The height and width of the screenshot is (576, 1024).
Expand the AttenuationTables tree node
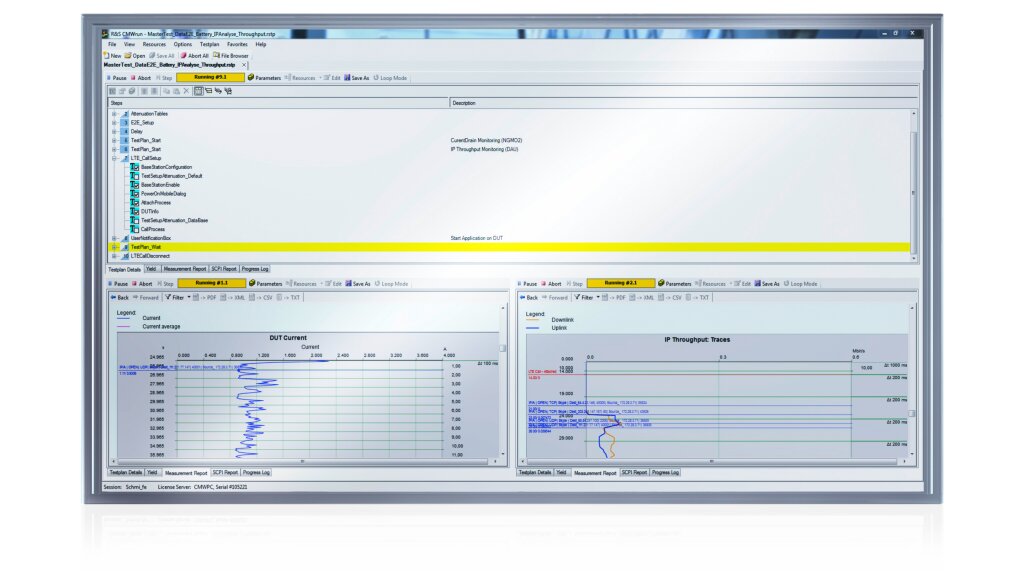point(114,114)
